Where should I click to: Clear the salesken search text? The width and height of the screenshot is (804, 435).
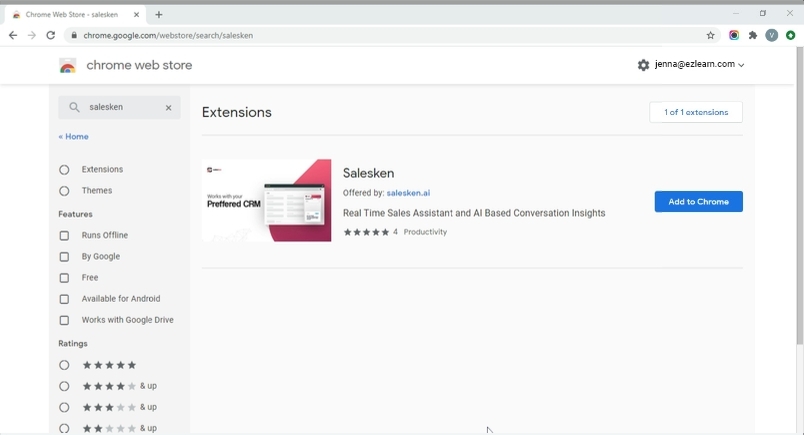168,108
